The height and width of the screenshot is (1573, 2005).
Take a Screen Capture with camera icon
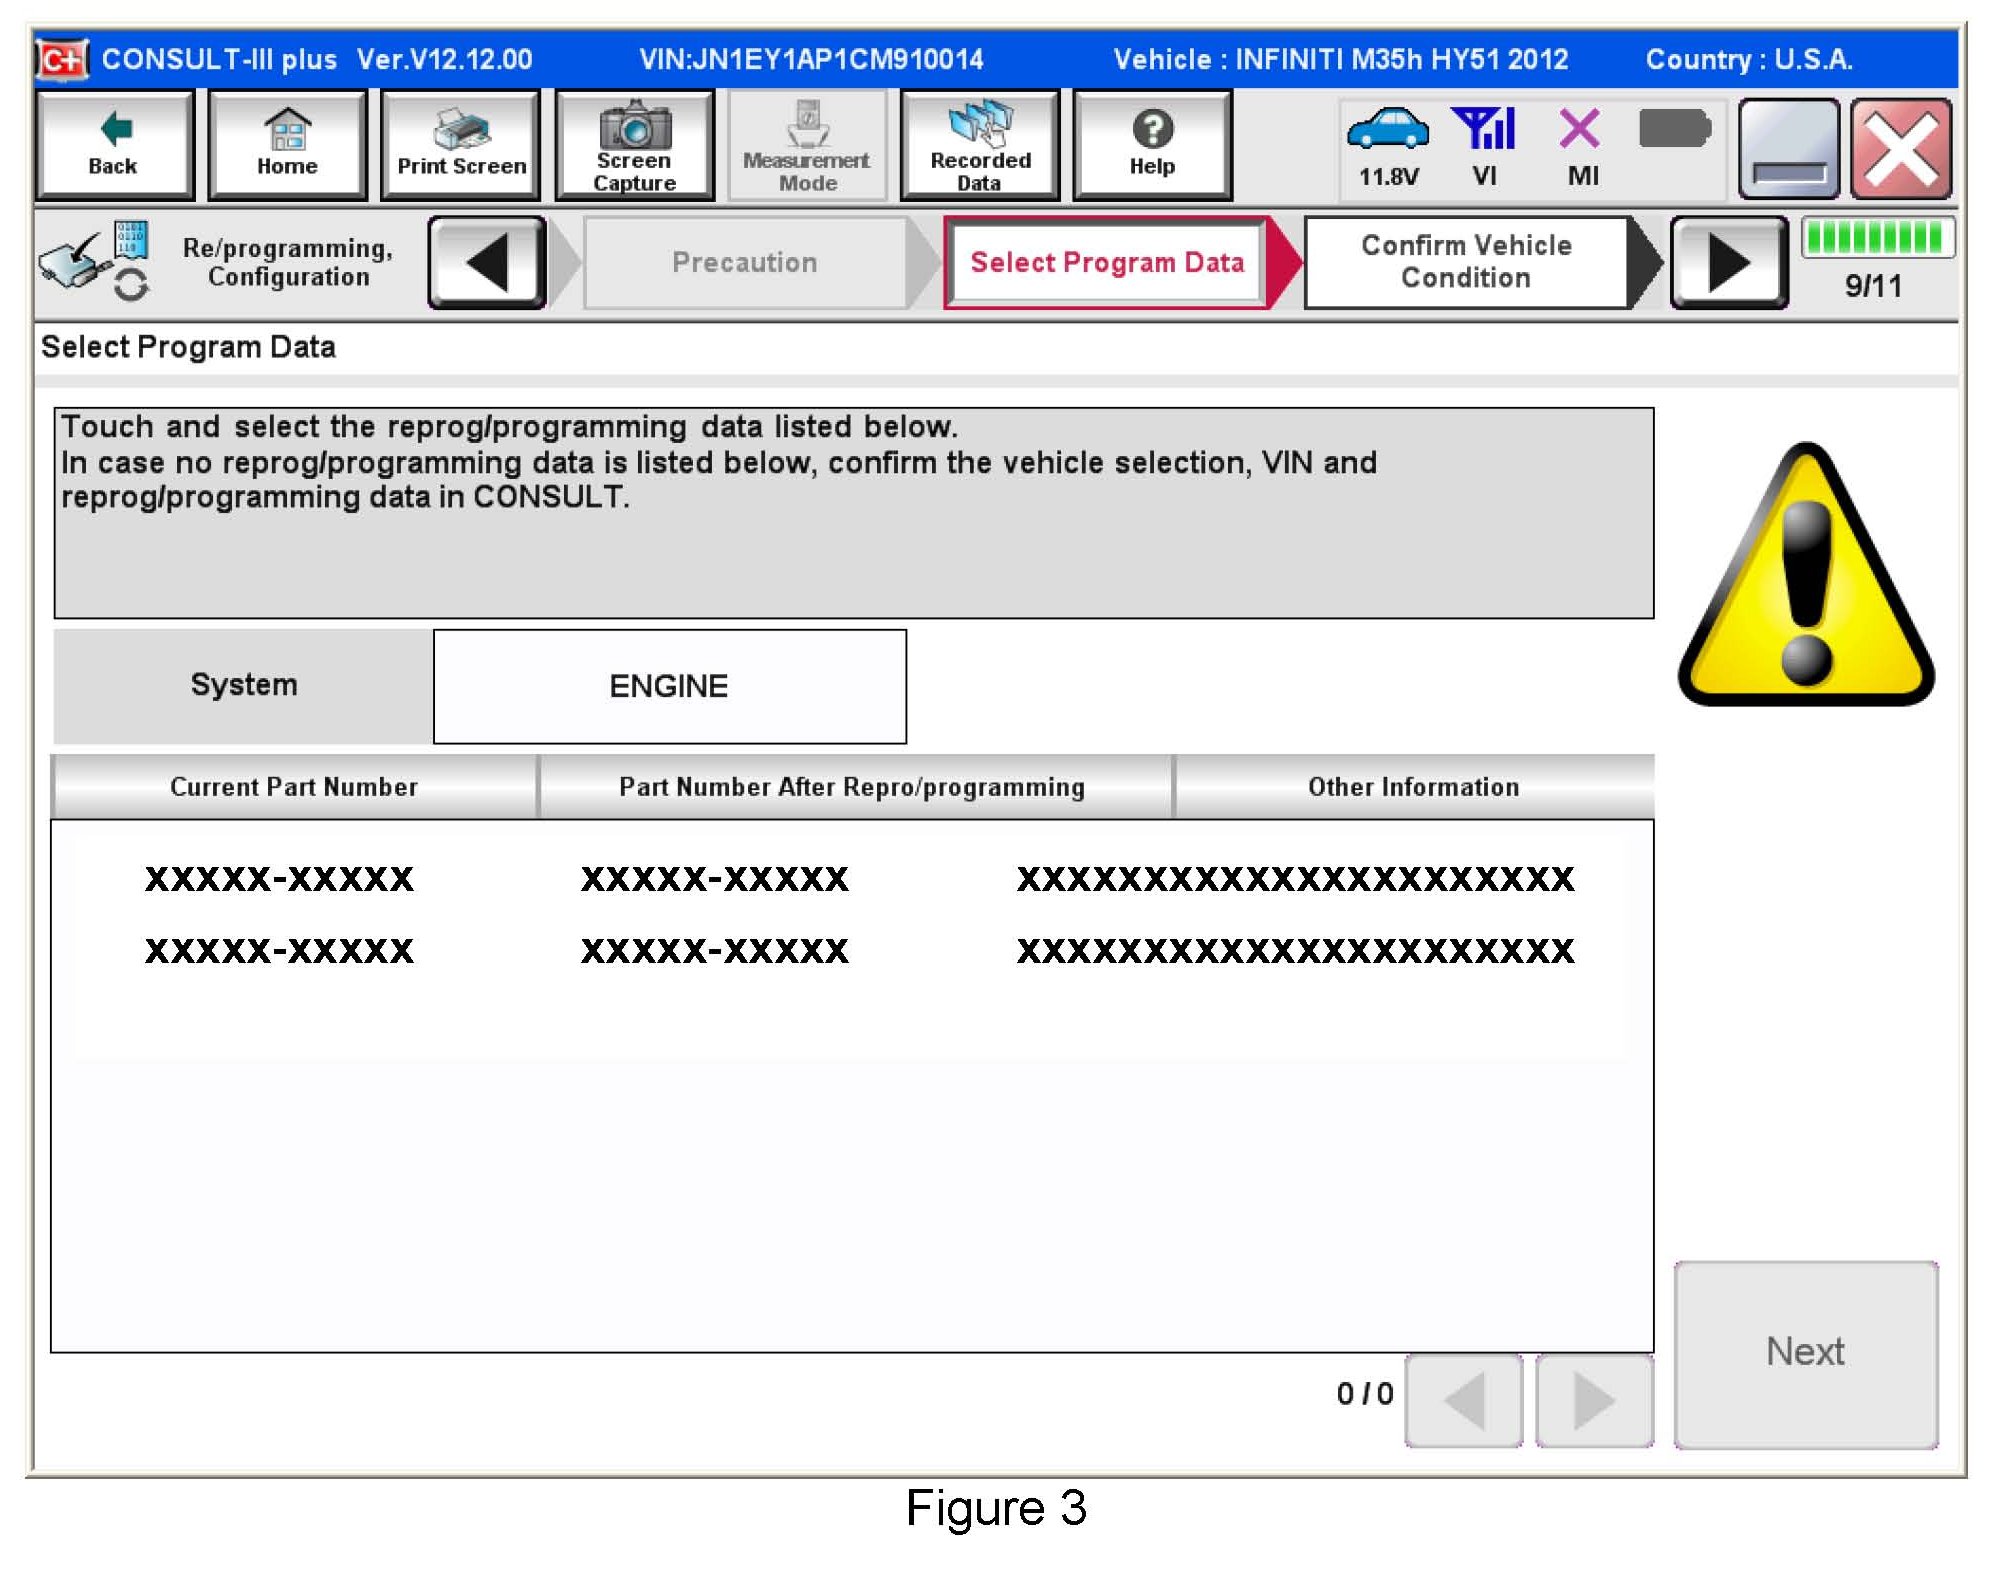pyautogui.click(x=634, y=144)
